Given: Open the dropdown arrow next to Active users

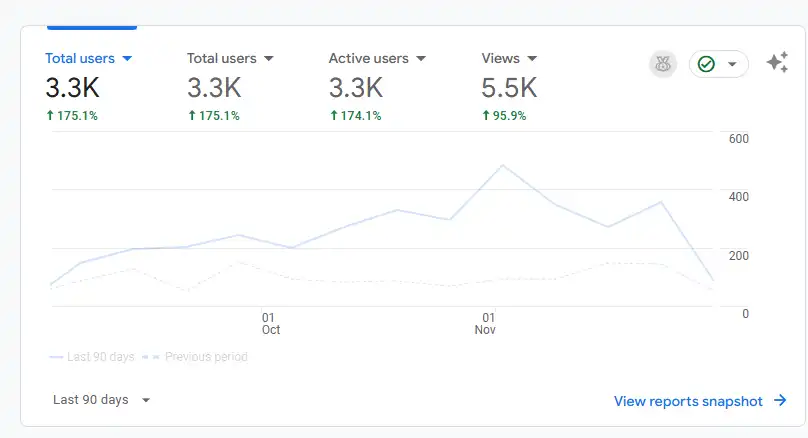Looking at the screenshot, I should pos(421,59).
